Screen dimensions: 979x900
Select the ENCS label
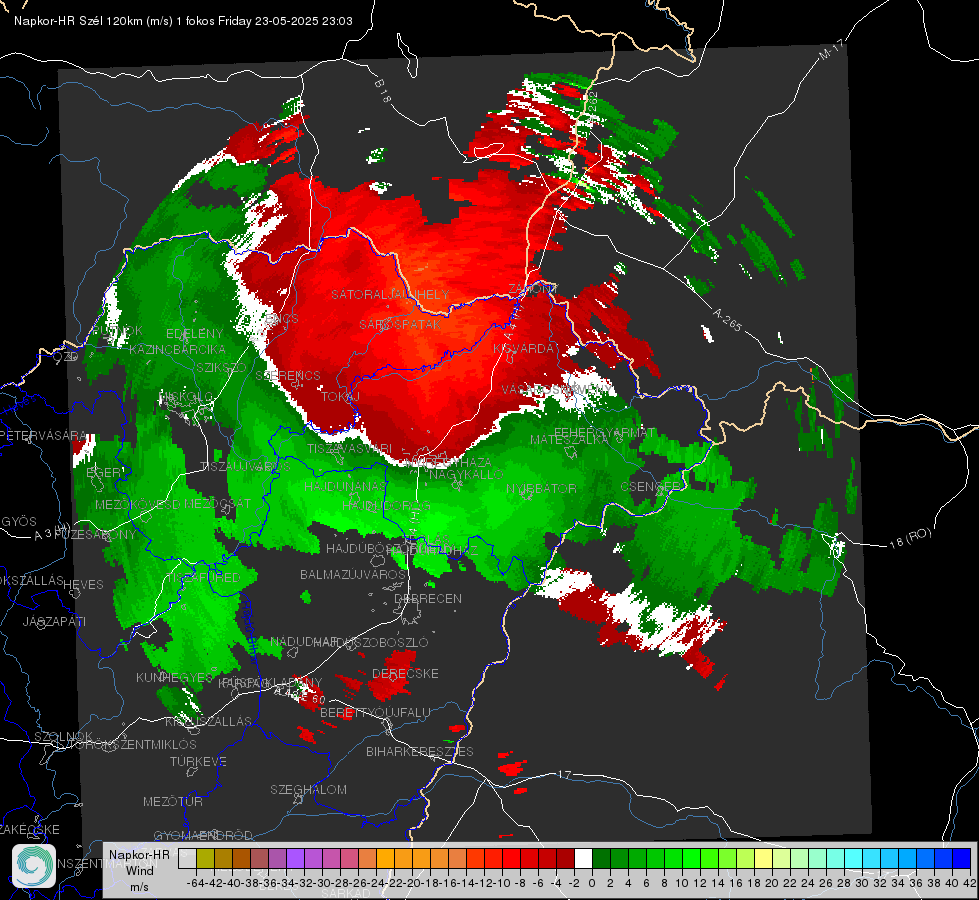[282, 319]
